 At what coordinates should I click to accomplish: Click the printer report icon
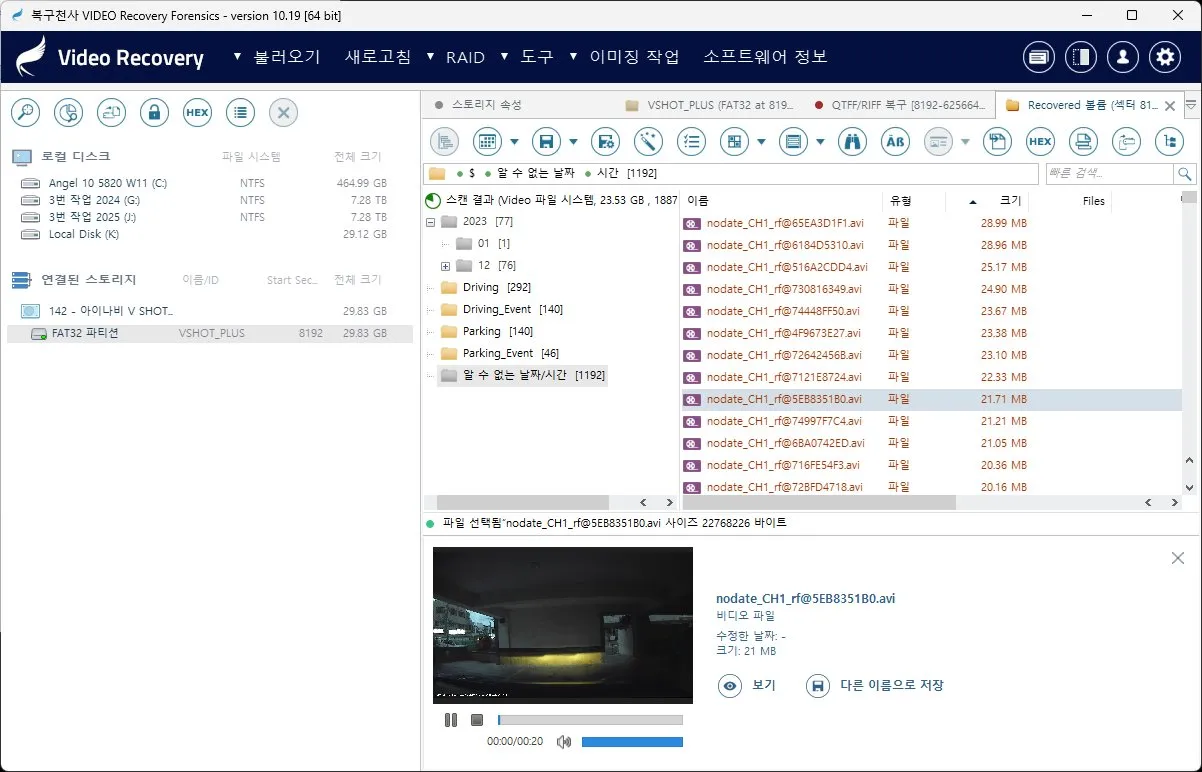point(1083,142)
